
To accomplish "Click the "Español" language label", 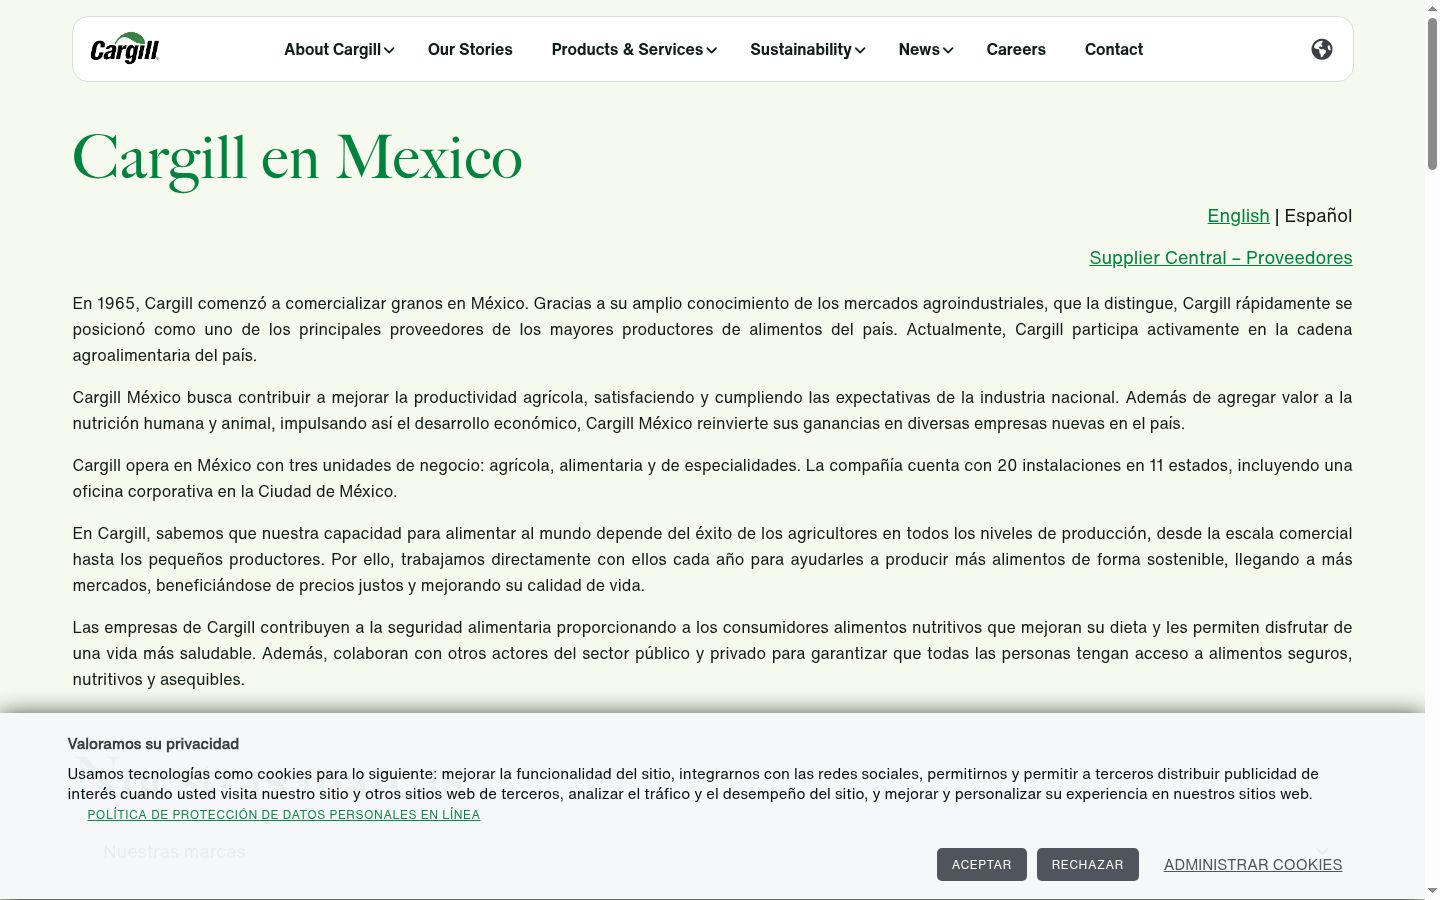I will 1318,216.
